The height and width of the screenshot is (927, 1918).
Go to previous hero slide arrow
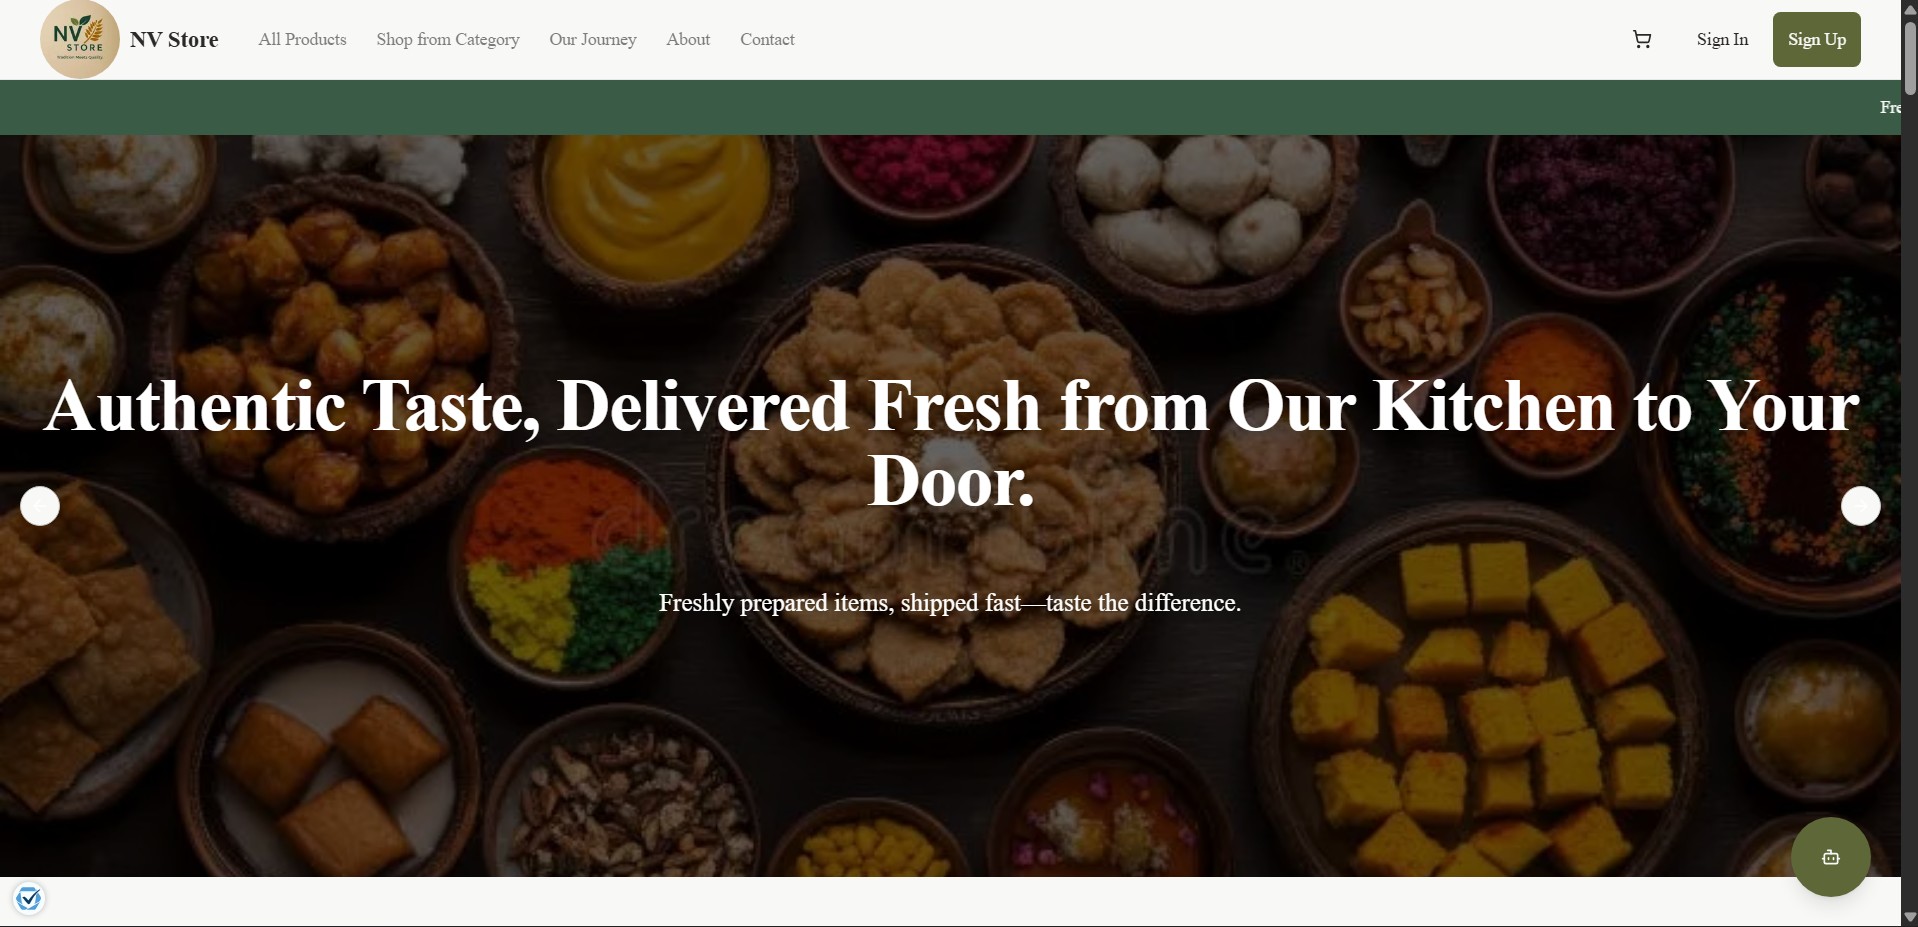40,506
